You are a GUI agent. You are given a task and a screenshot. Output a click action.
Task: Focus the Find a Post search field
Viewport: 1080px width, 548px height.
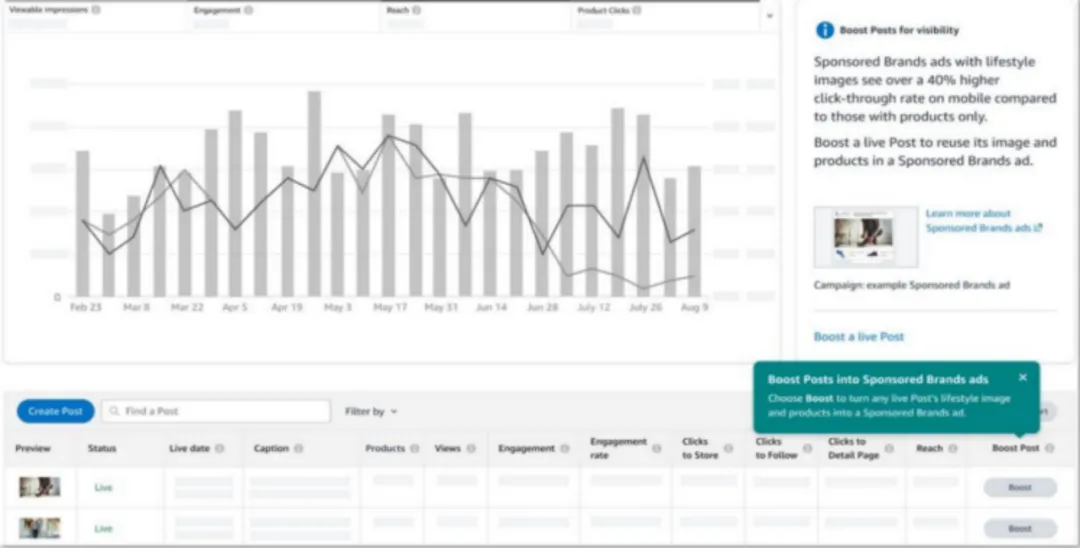click(x=216, y=411)
